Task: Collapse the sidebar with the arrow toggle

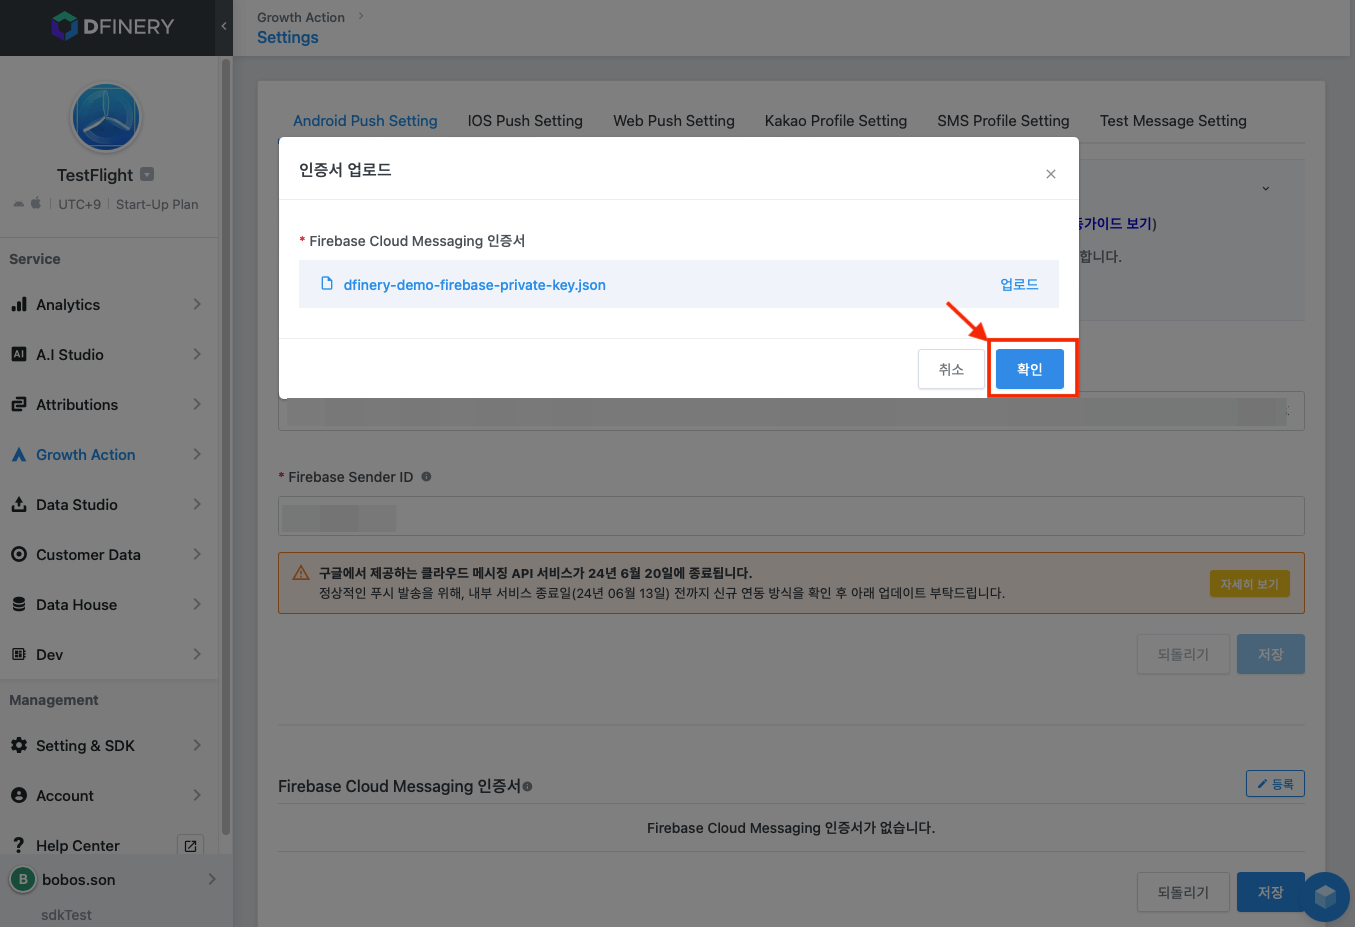Action: 224,26
